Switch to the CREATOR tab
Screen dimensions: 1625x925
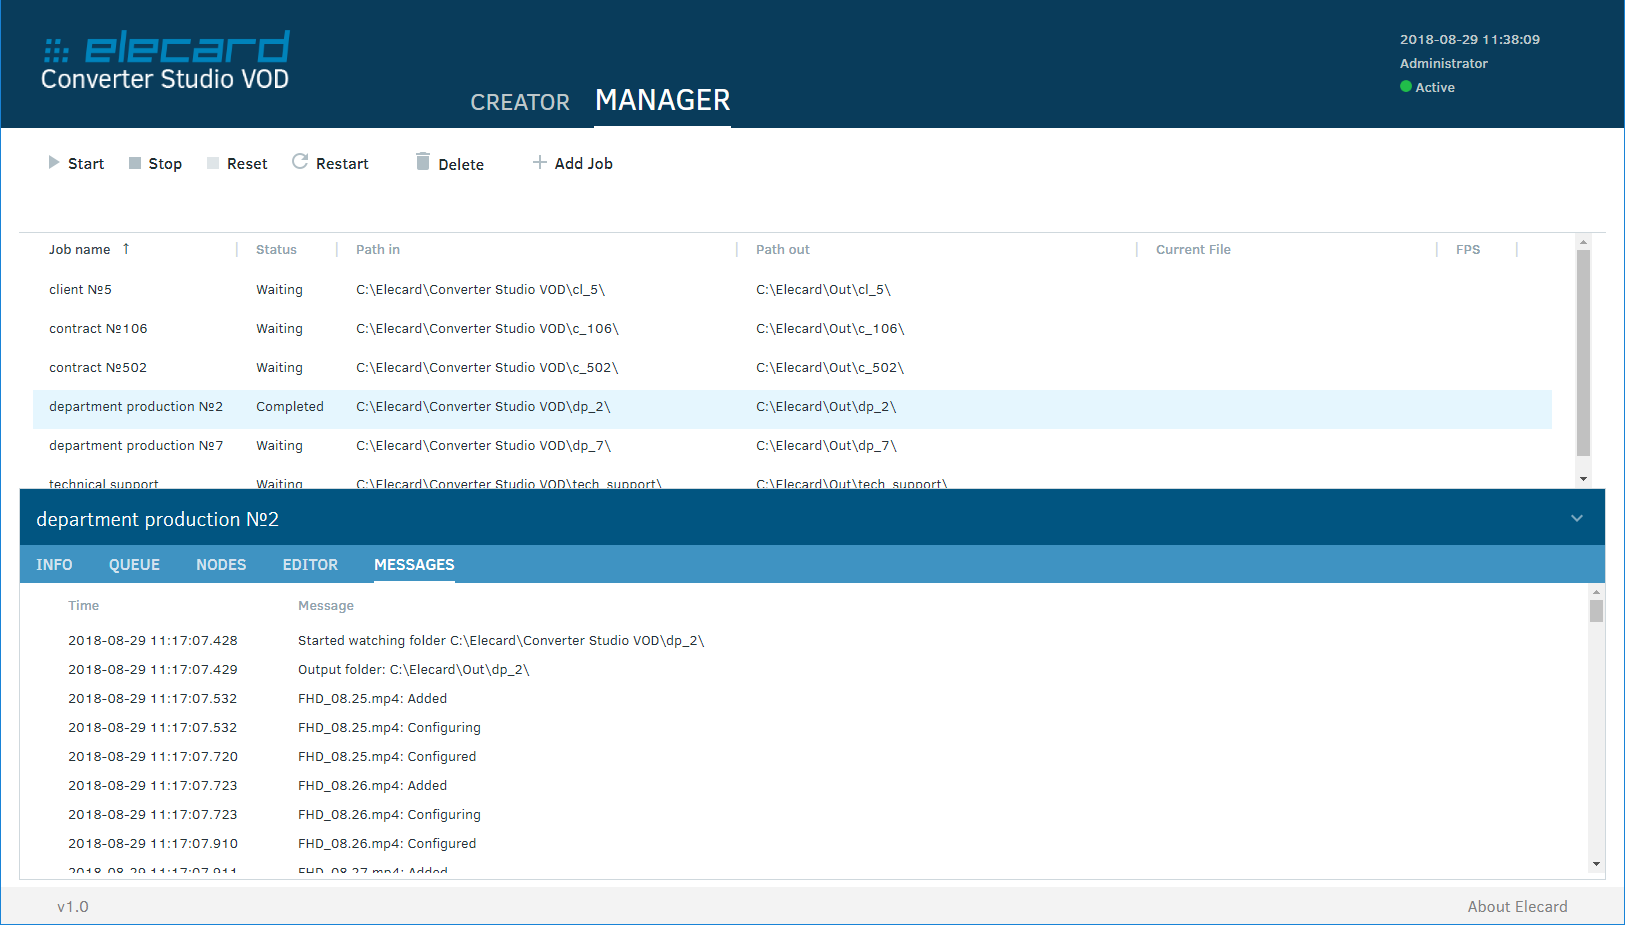coord(520,102)
